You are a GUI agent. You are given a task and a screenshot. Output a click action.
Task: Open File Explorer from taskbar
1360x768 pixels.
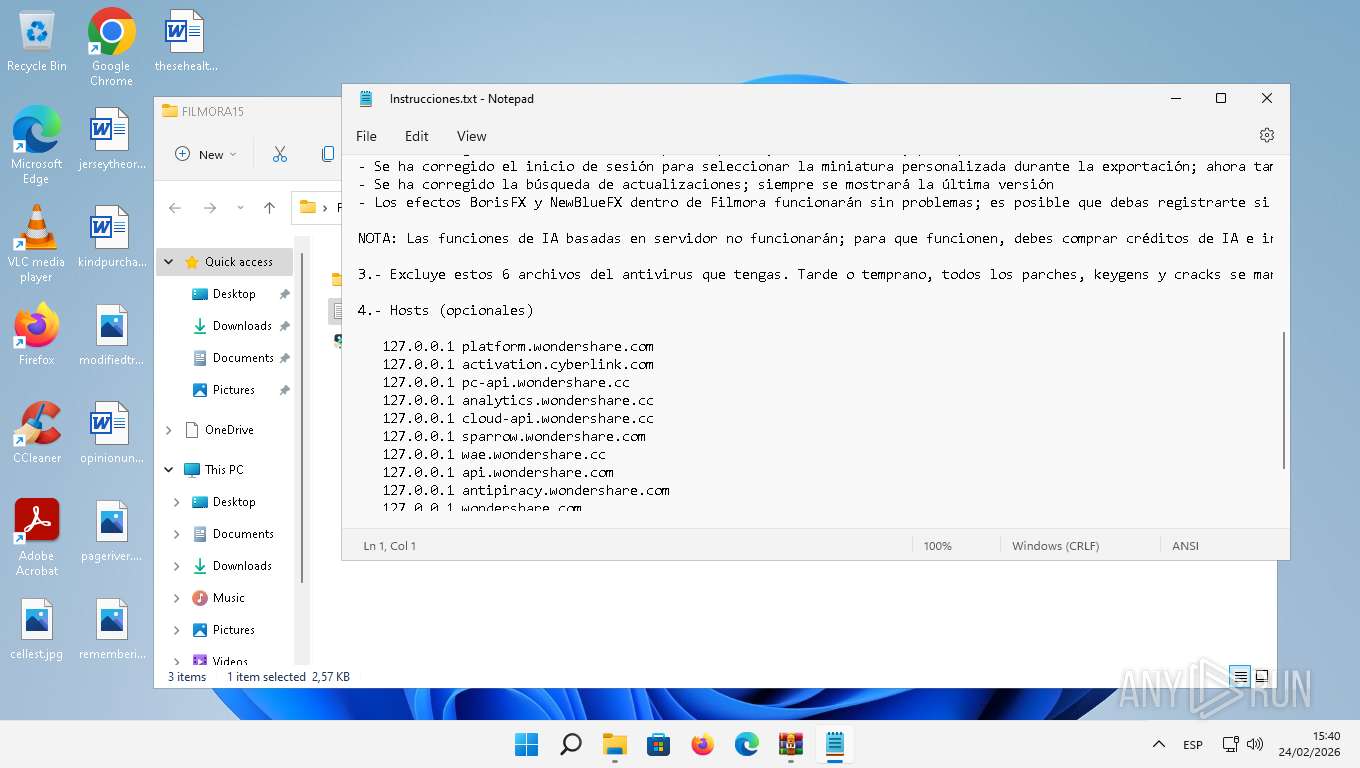pos(614,744)
